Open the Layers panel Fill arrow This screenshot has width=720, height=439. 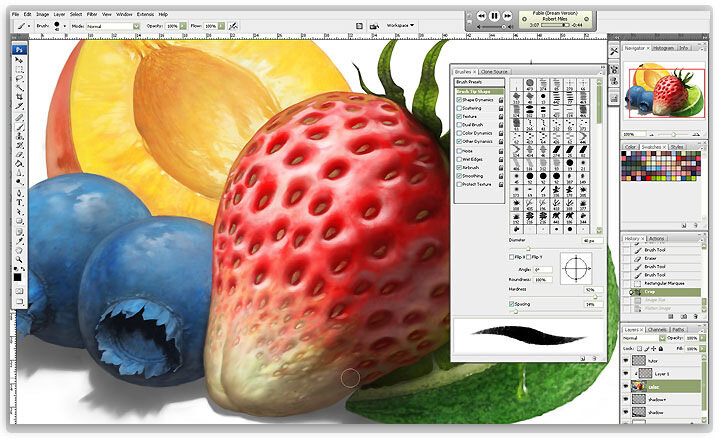tap(702, 349)
